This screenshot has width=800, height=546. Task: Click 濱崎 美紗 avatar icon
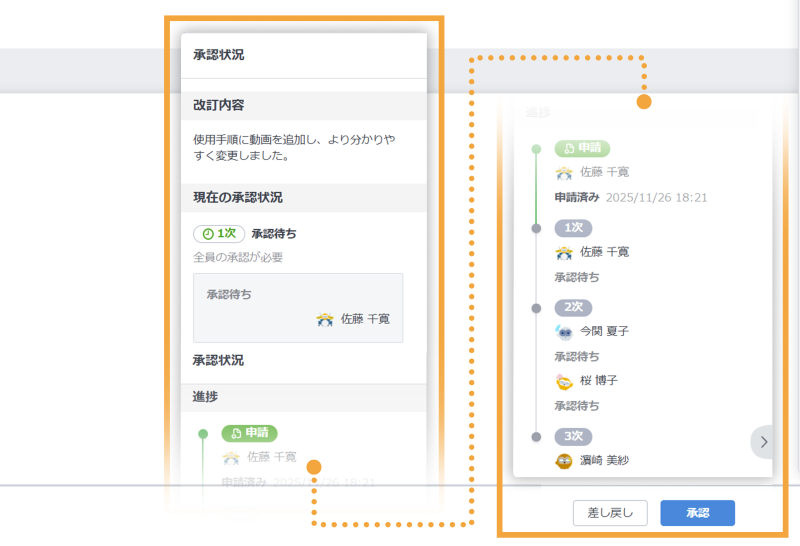click(x=564, y=461)
